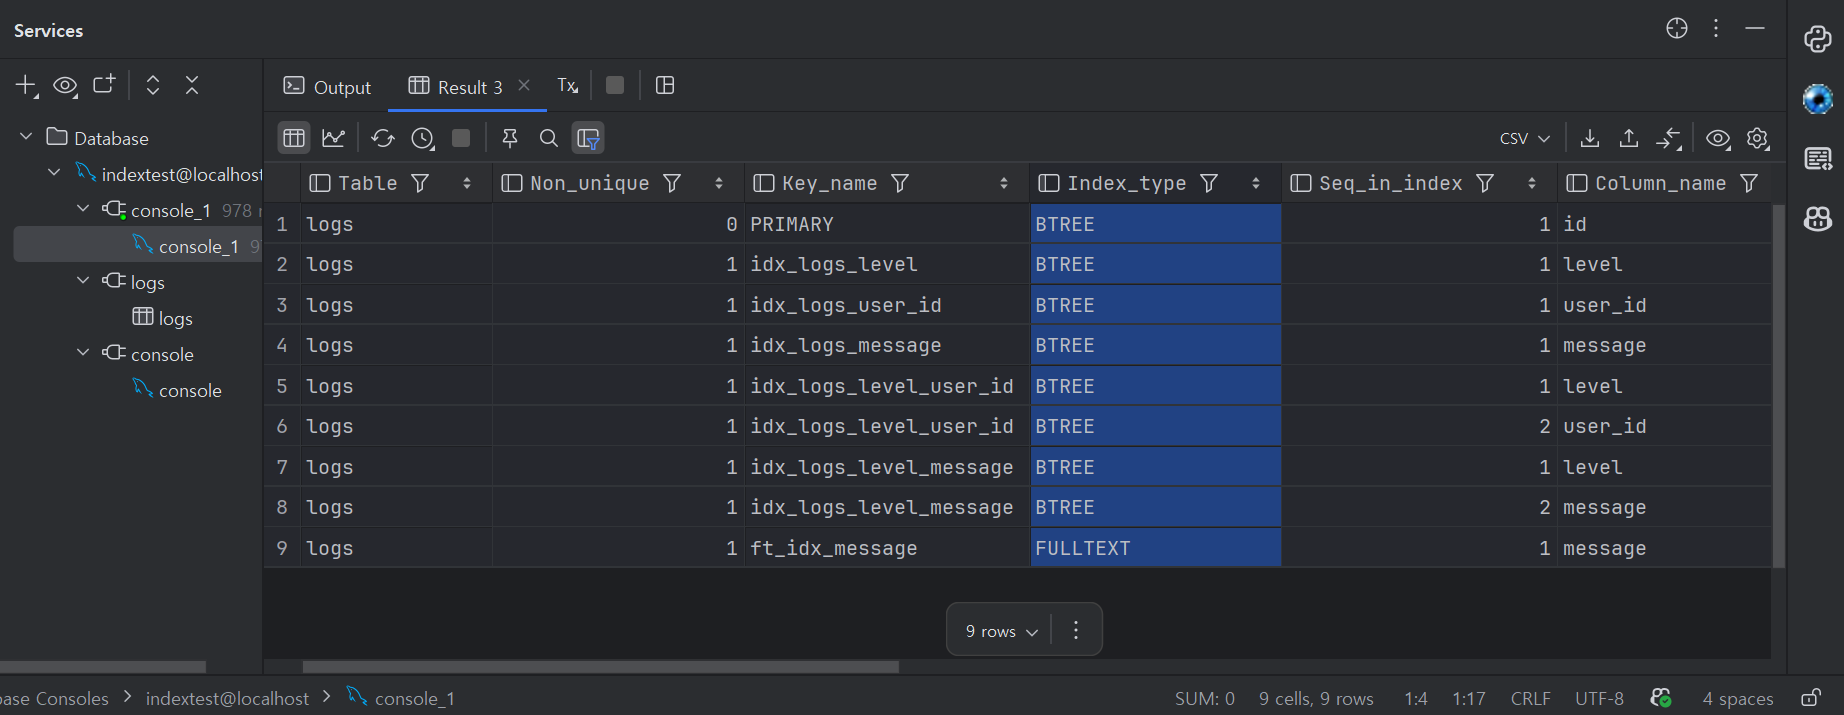
Task: Click the Reload Page refresh icon
Action: (382, 138)
